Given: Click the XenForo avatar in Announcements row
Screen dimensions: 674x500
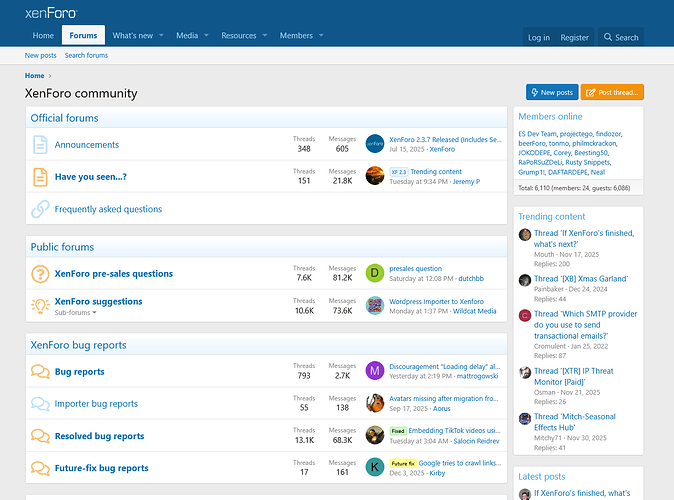Looking at the screenshot, I should click(375, 144).
